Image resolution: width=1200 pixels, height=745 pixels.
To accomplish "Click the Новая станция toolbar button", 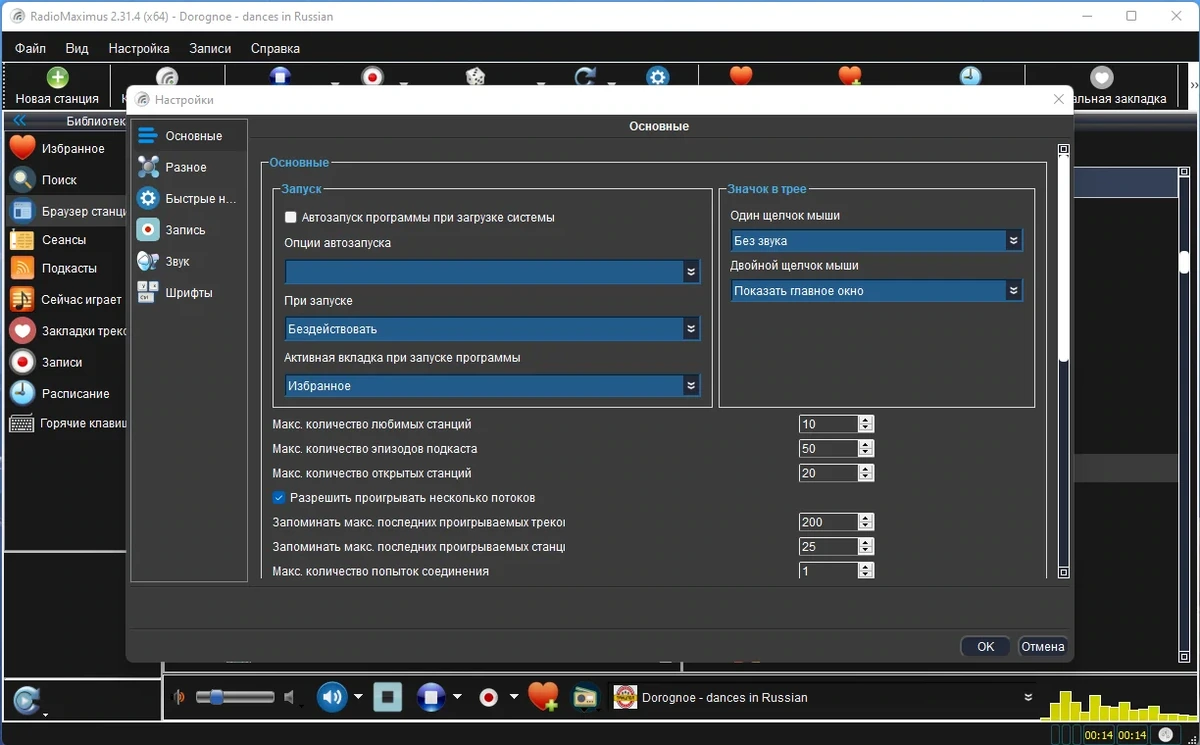I will [x=57, y=87].
